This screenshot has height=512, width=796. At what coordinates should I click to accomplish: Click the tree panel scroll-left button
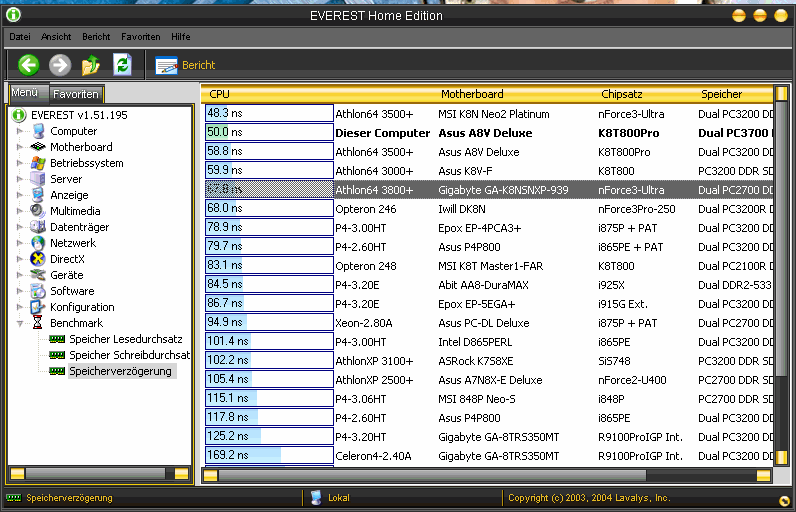tap(17, 473)
